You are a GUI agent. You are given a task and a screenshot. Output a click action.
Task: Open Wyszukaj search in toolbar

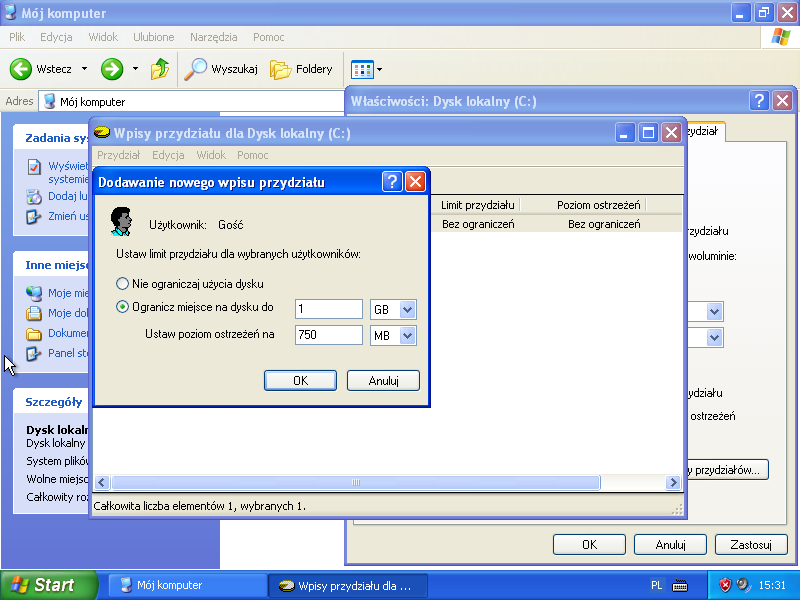point(222,69)
